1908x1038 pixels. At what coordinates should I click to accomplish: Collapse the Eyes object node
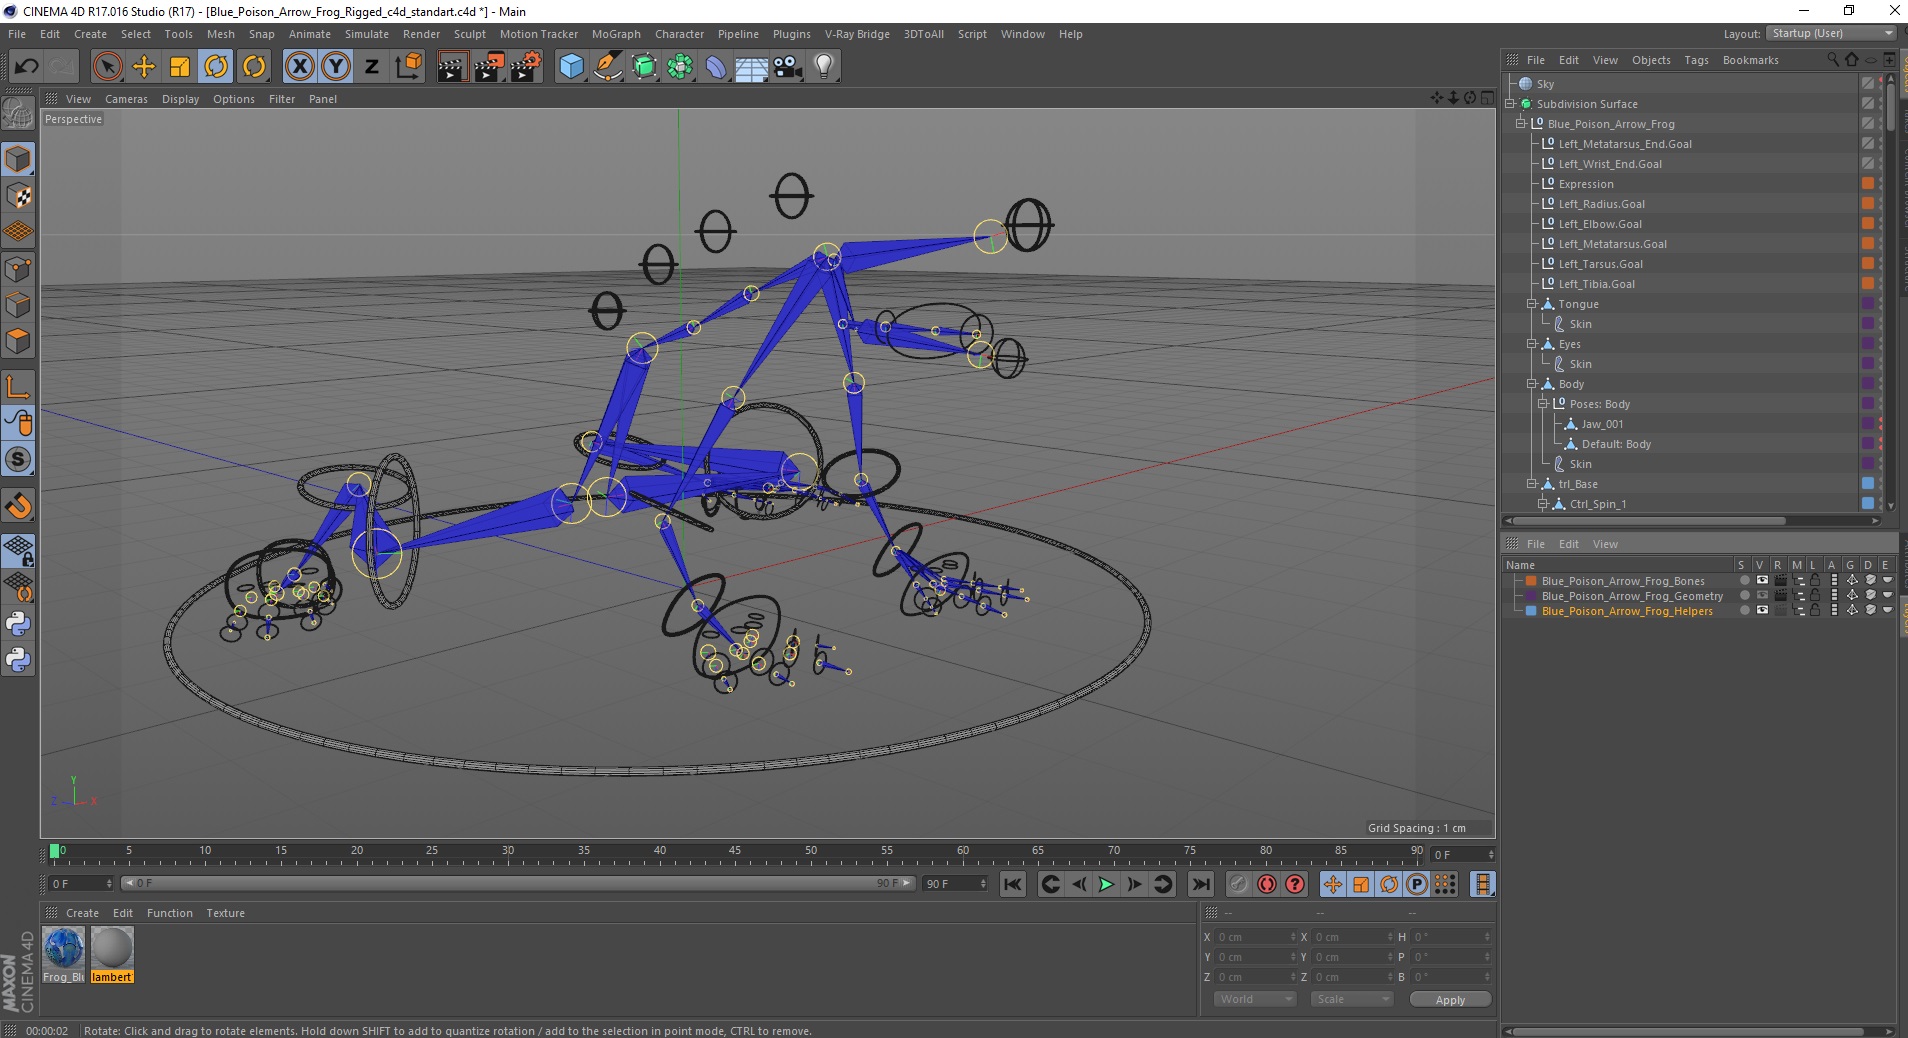(1531, 344)
